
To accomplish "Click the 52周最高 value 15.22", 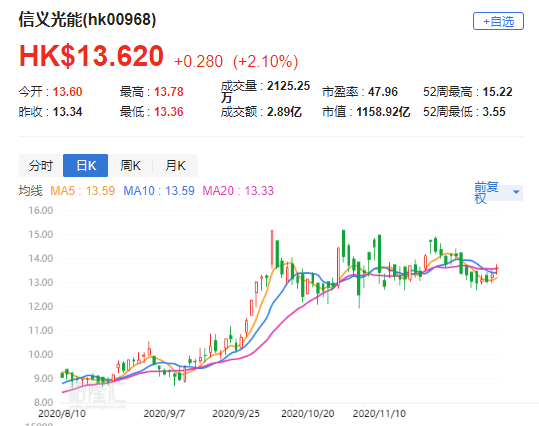I will [x=497, y=92].
